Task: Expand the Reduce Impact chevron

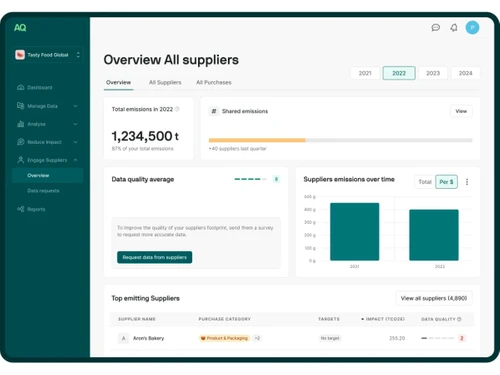Action: [x=76, y=142]
